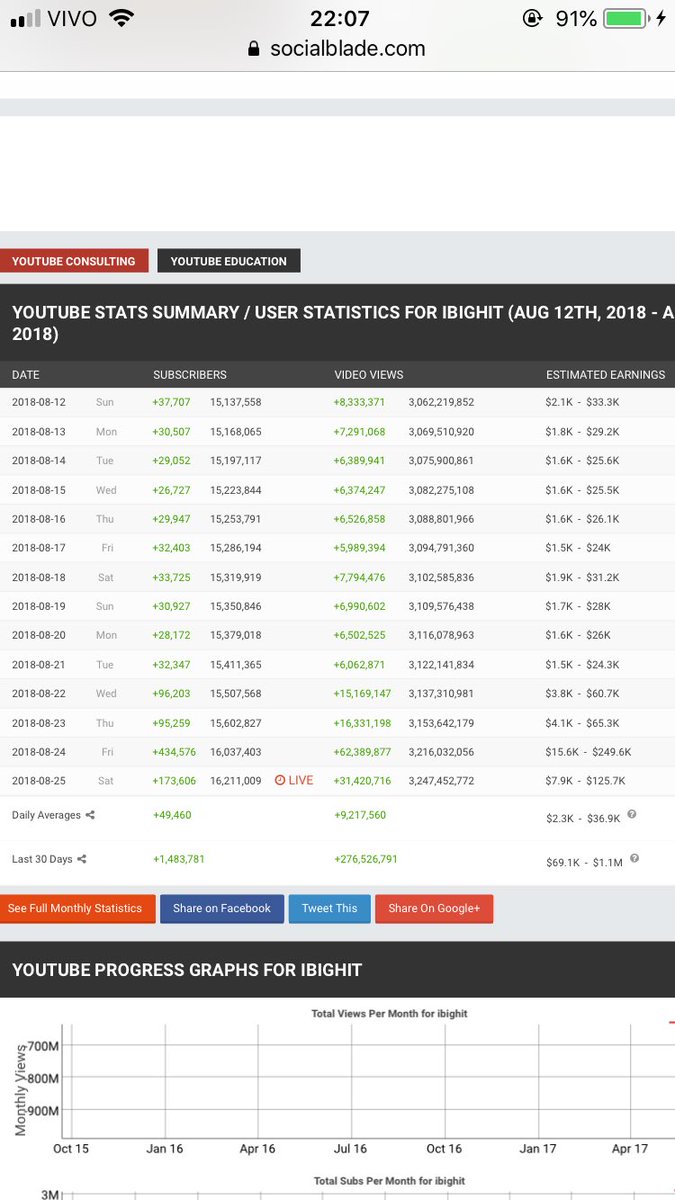Click help icon beside $2.3K - $36.9K

click(x=632, y=815)
